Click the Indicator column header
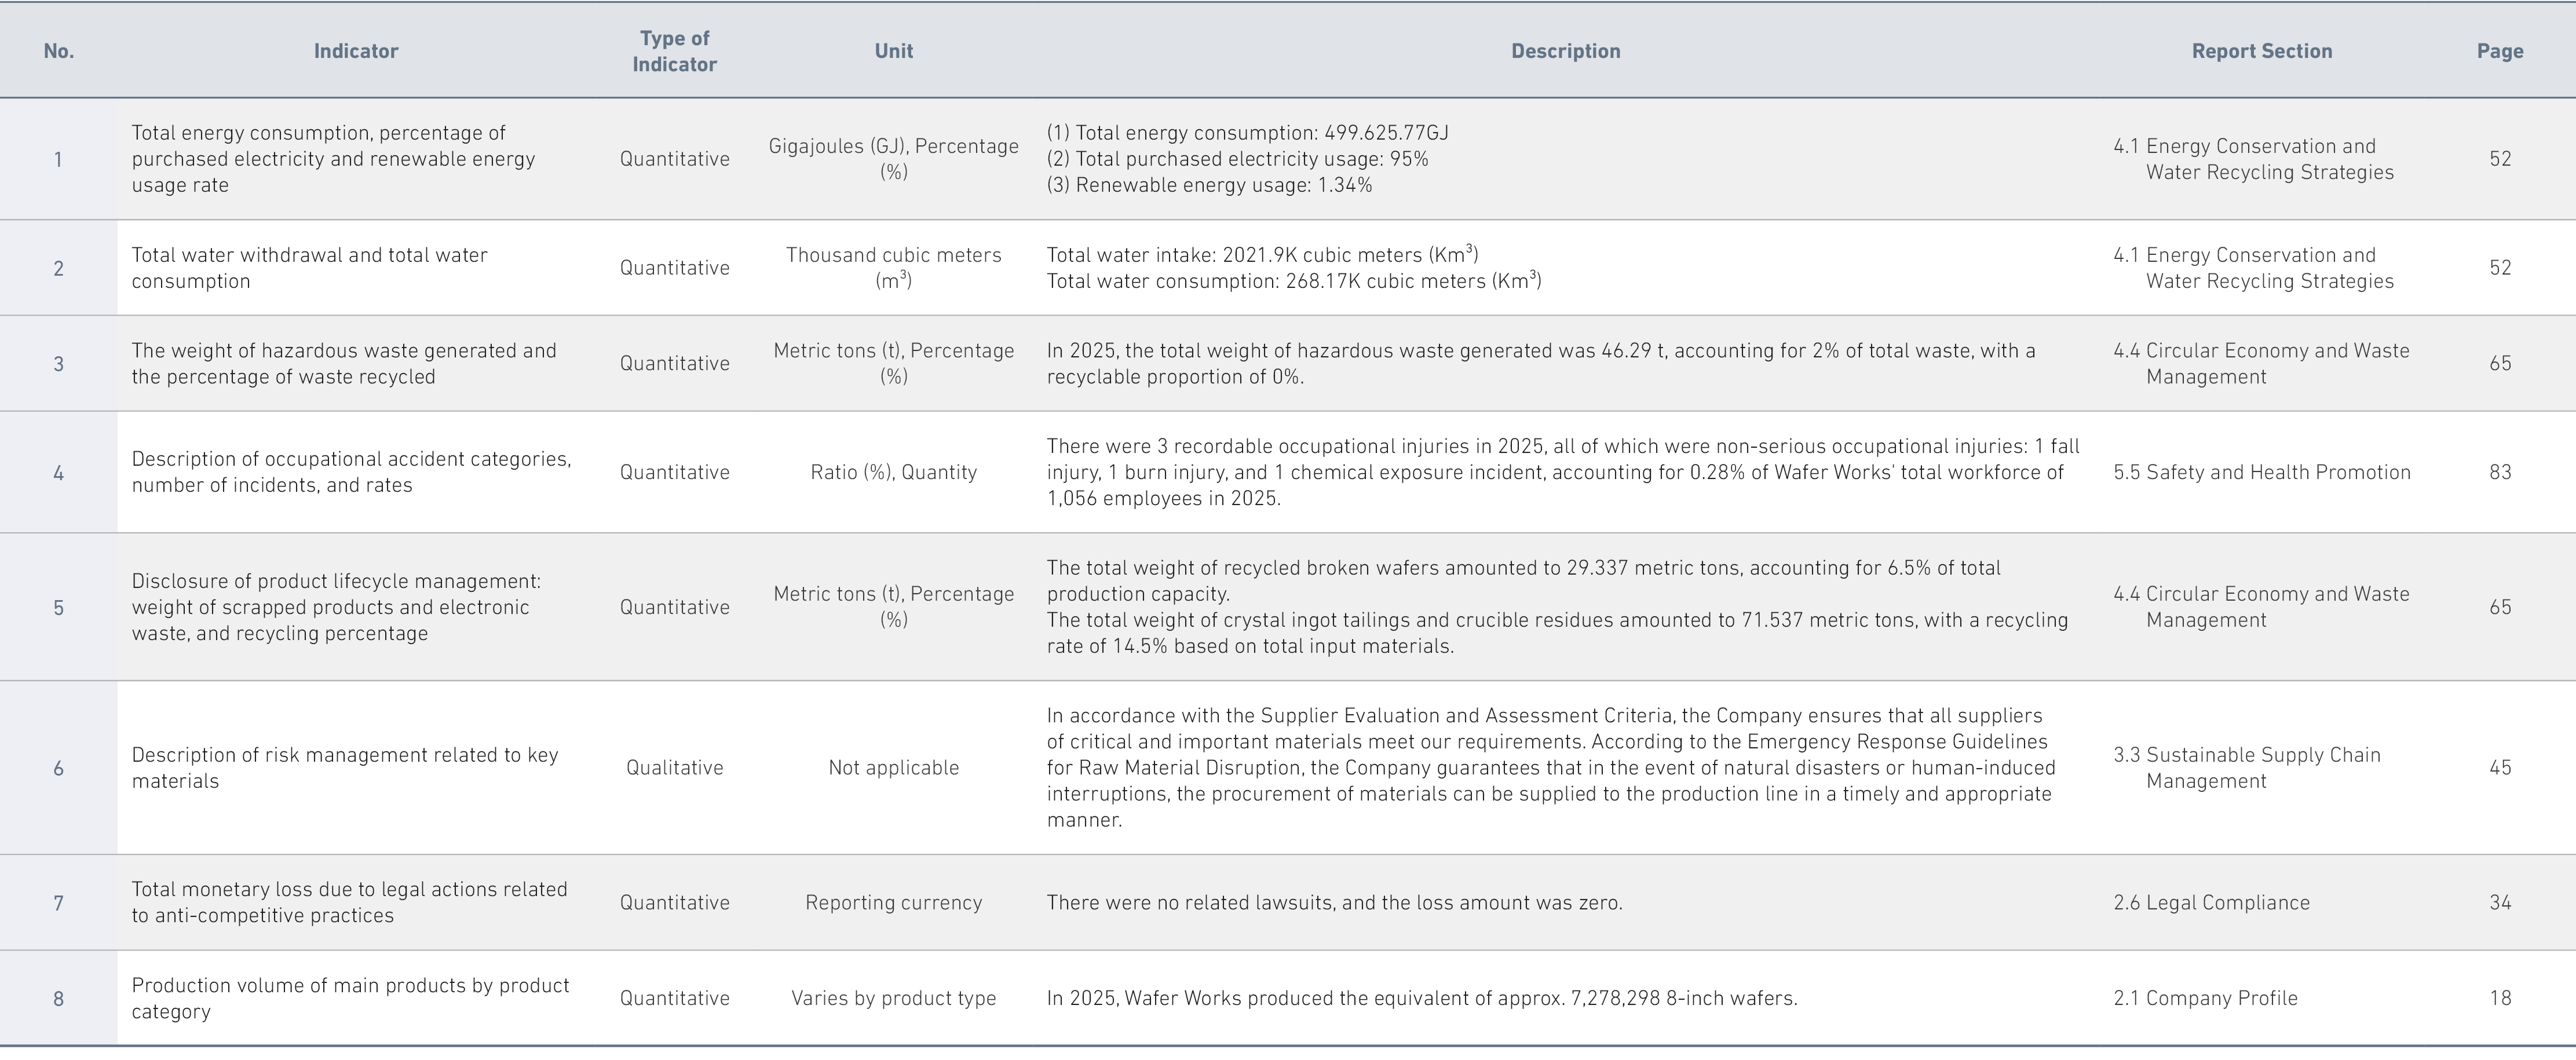This screenshot has height=1060, width=2576. pyautogui.click(x=356, y=51)
